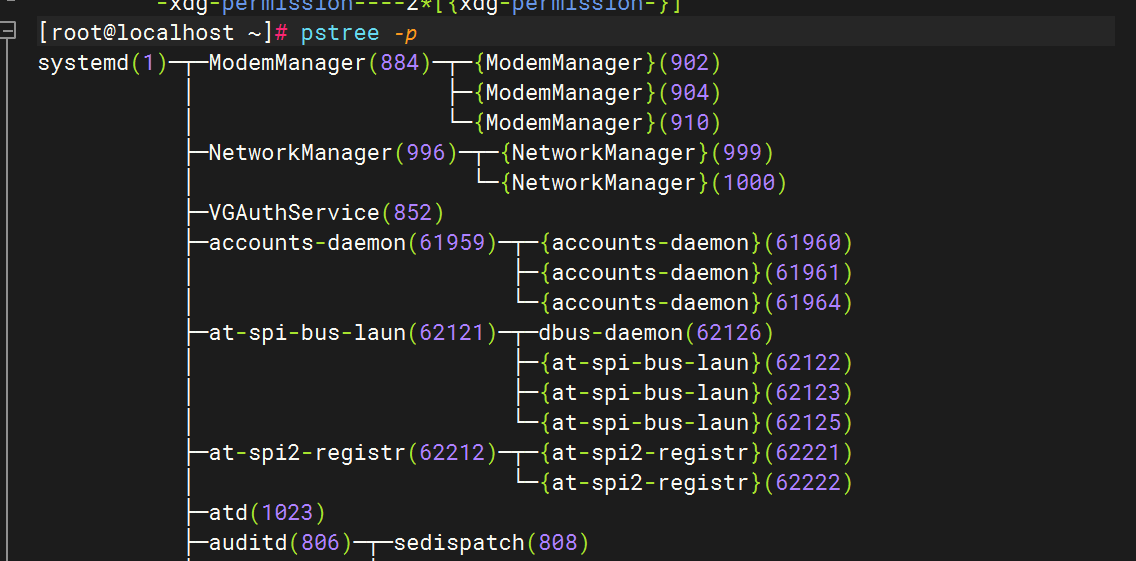Collapse the code block fold marker
The width and height of the screenshot is (1136, 561).
(7, 32)
